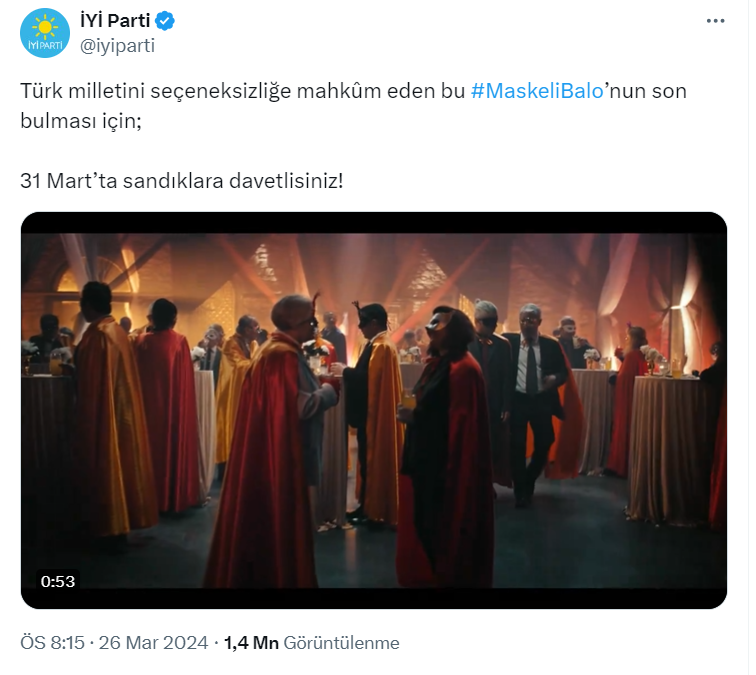Screen dimensions: 756x675
Task: Open the tweet's three-dot more menu
Action: pyautogui.click(x=716, y=21)
